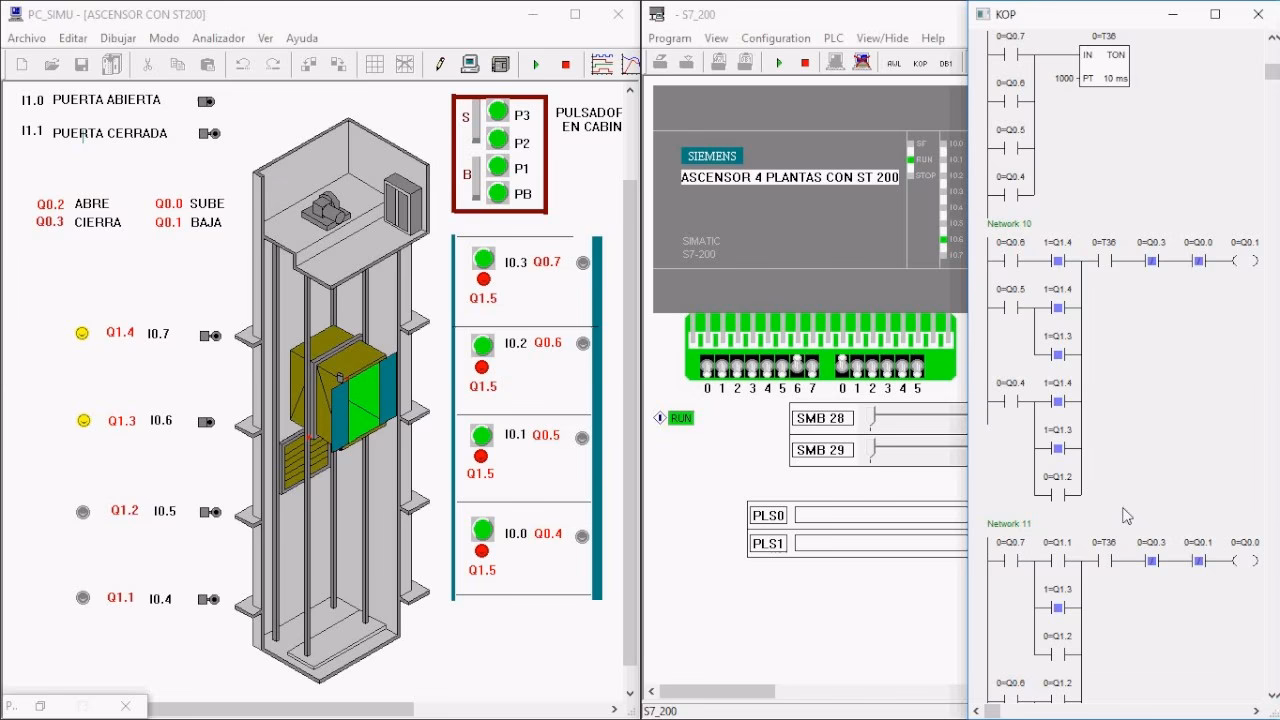The image size is (1280, 720).
Task: Switch to edit mode with pencil icon
Action: click(440, 65)
